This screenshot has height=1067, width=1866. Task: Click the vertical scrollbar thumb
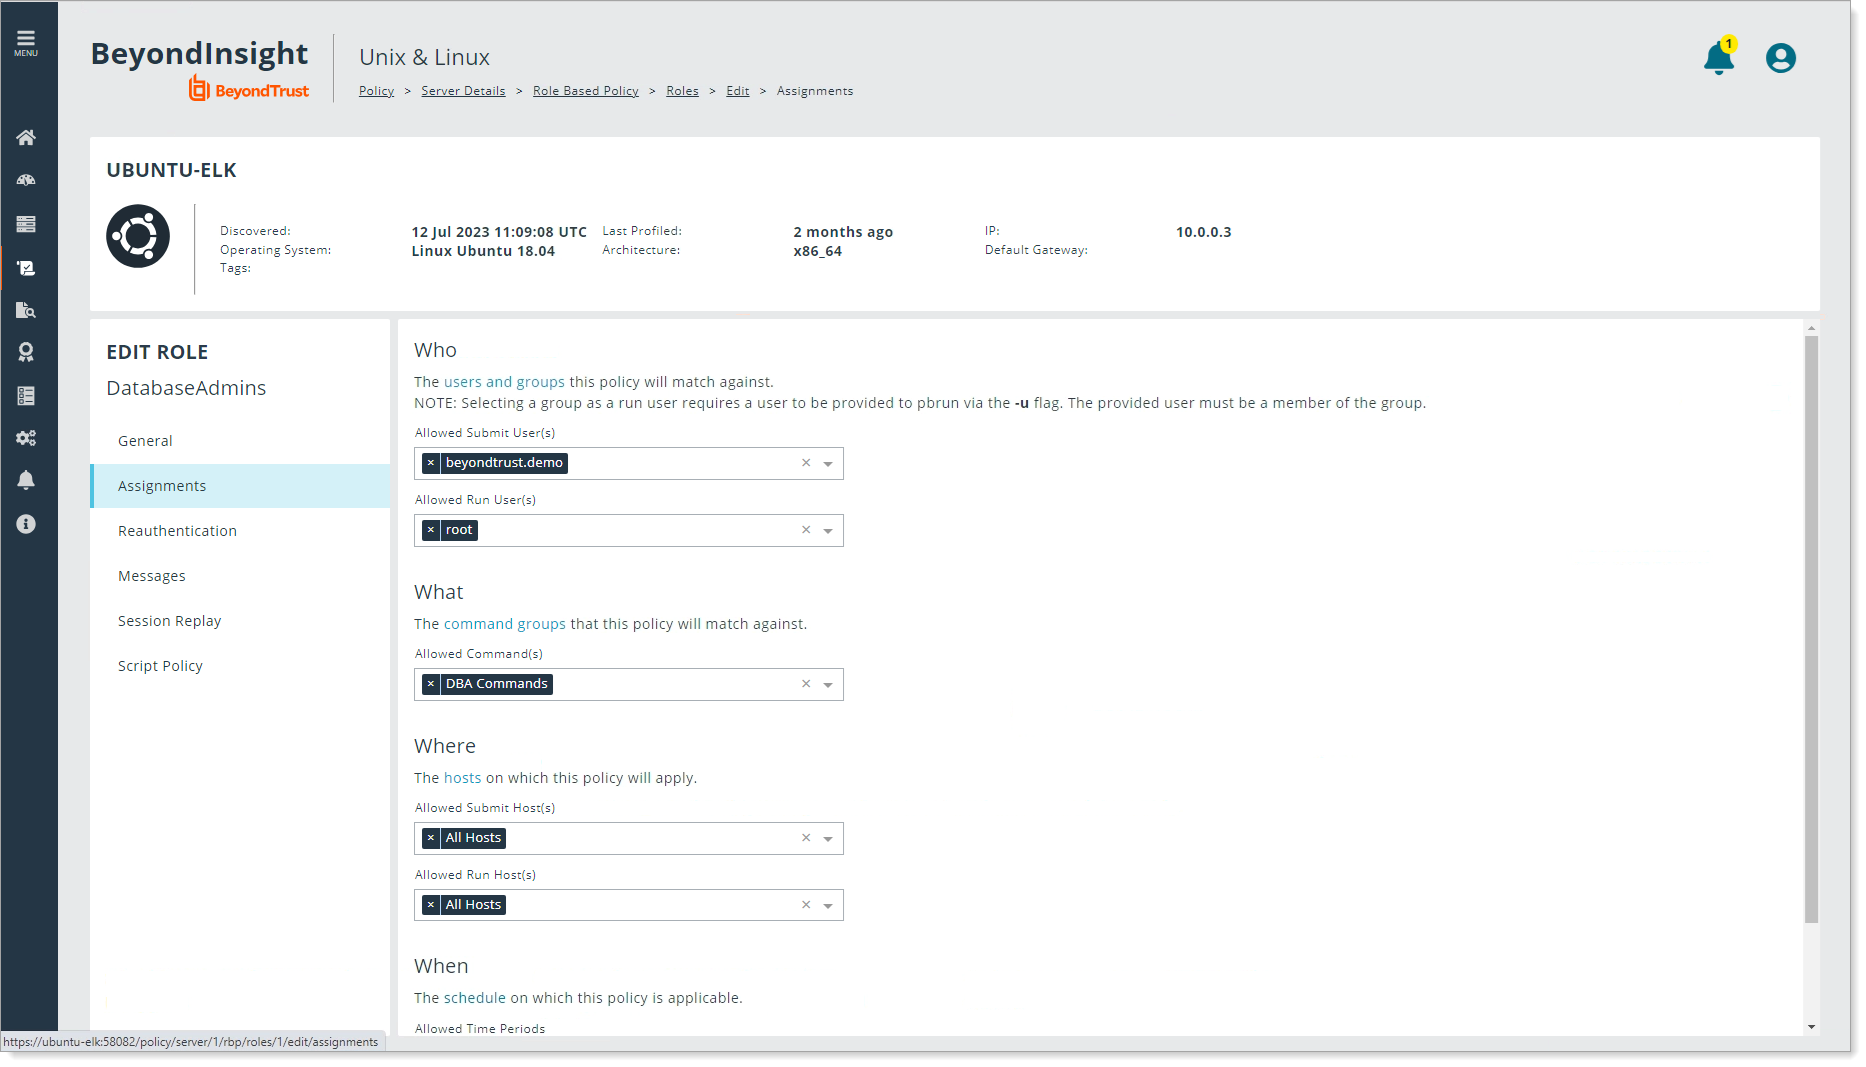tap(1811, 630)
